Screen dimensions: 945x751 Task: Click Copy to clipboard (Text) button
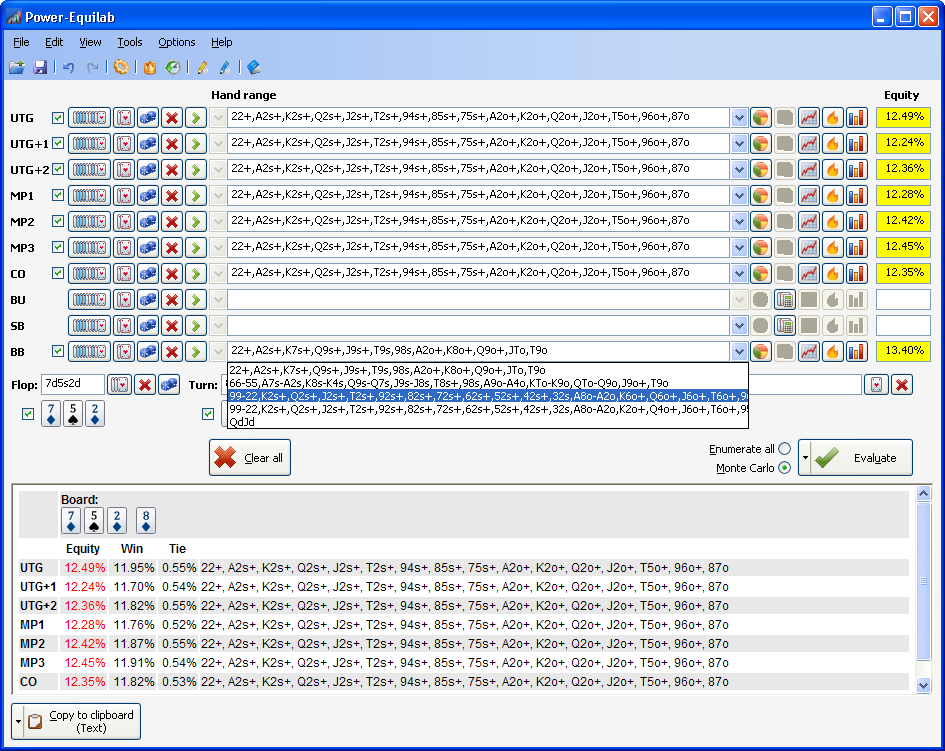(83, 721)
